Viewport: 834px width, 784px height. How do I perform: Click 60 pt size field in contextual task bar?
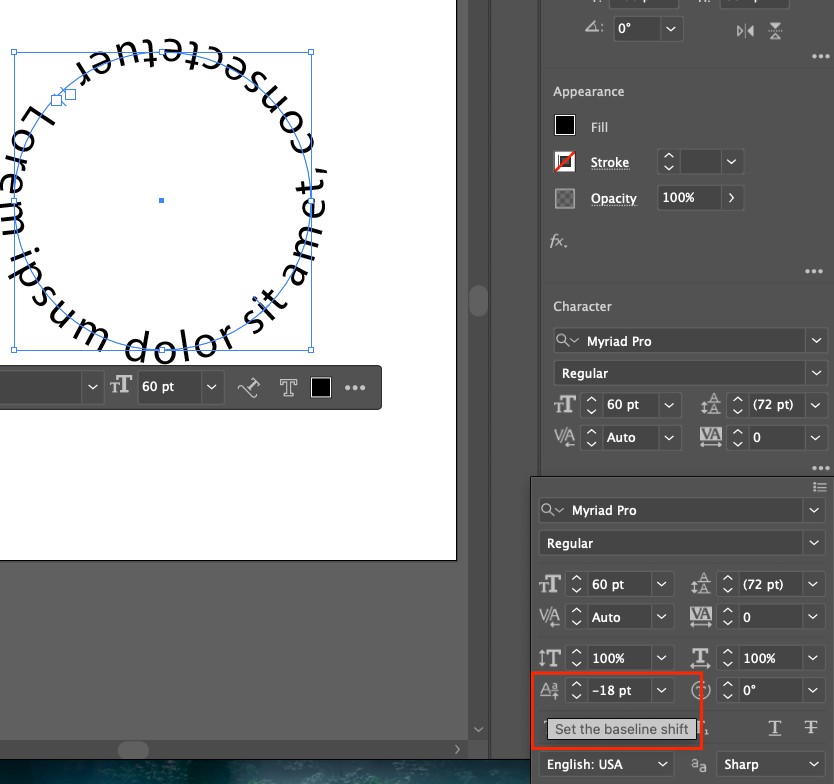point(169,387)
